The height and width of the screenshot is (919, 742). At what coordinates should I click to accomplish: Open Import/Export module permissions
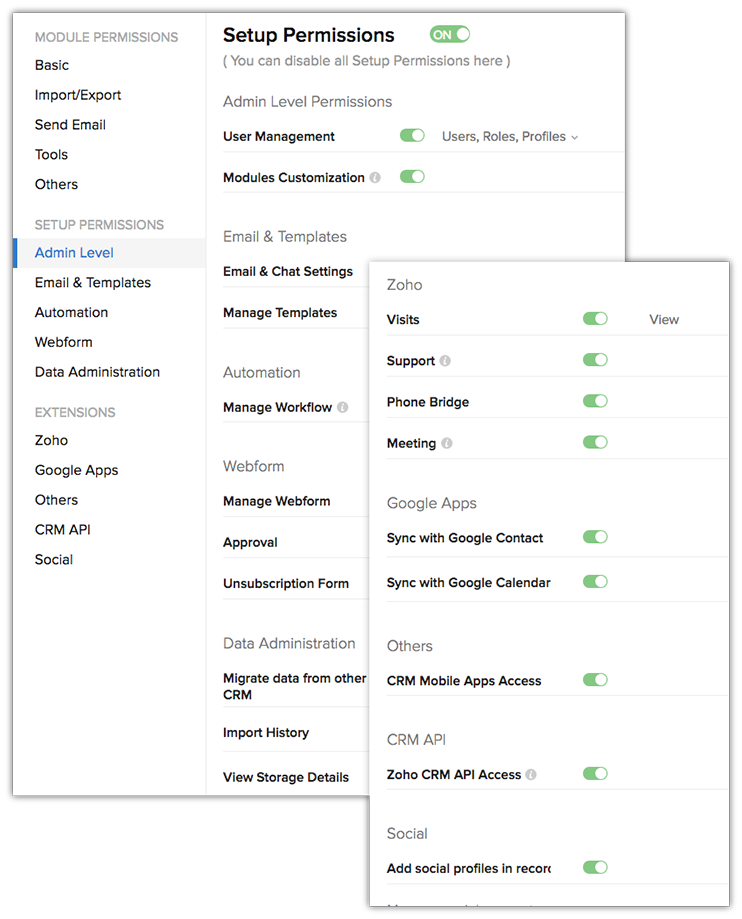[x=78, y=95]
